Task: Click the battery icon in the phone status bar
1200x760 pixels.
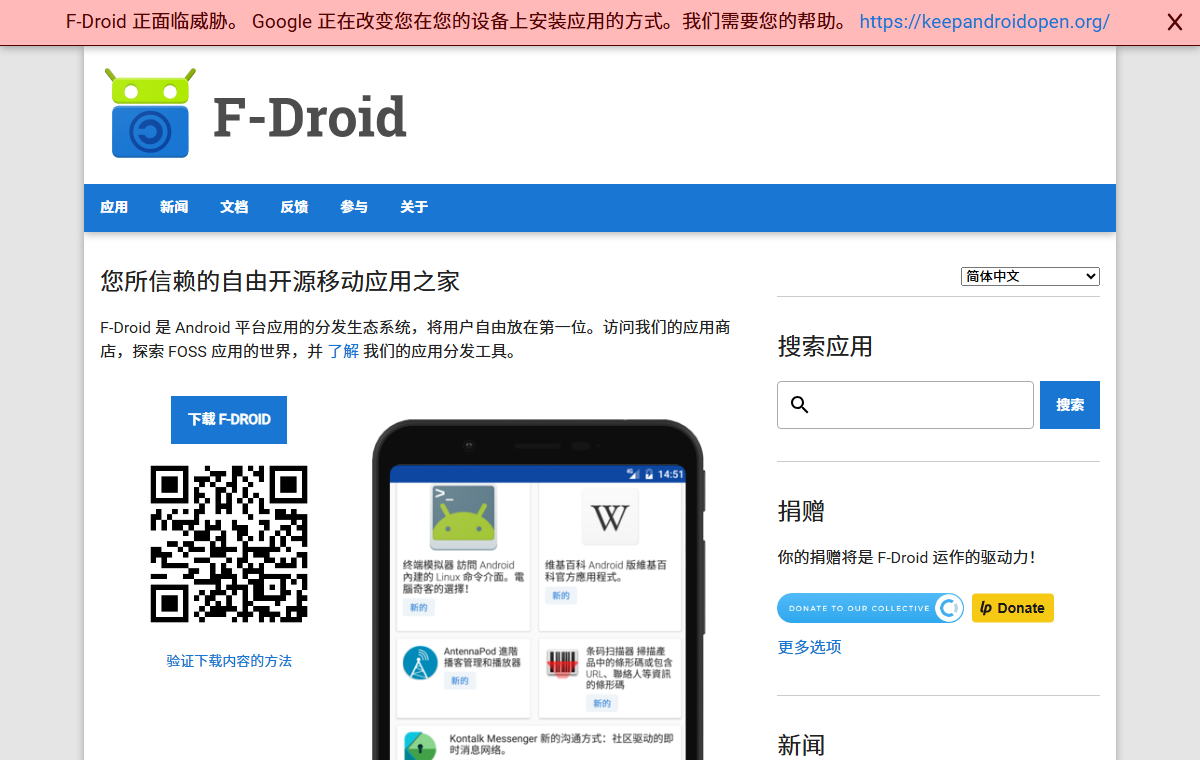Action: [x=649, y=474]
